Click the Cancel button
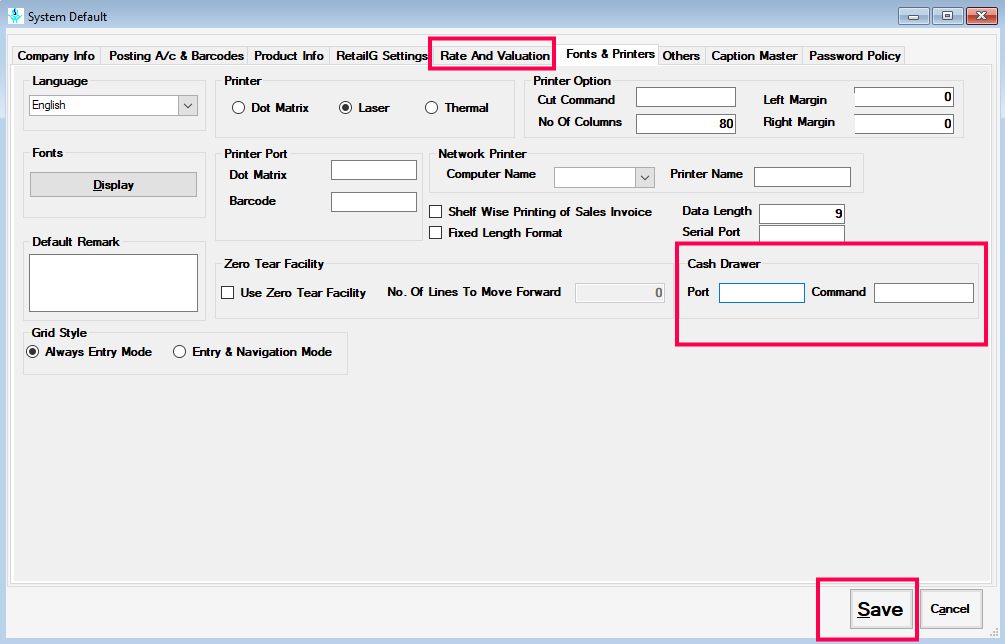This screenshot has width=1005, height=644. (x=950, y=609)
